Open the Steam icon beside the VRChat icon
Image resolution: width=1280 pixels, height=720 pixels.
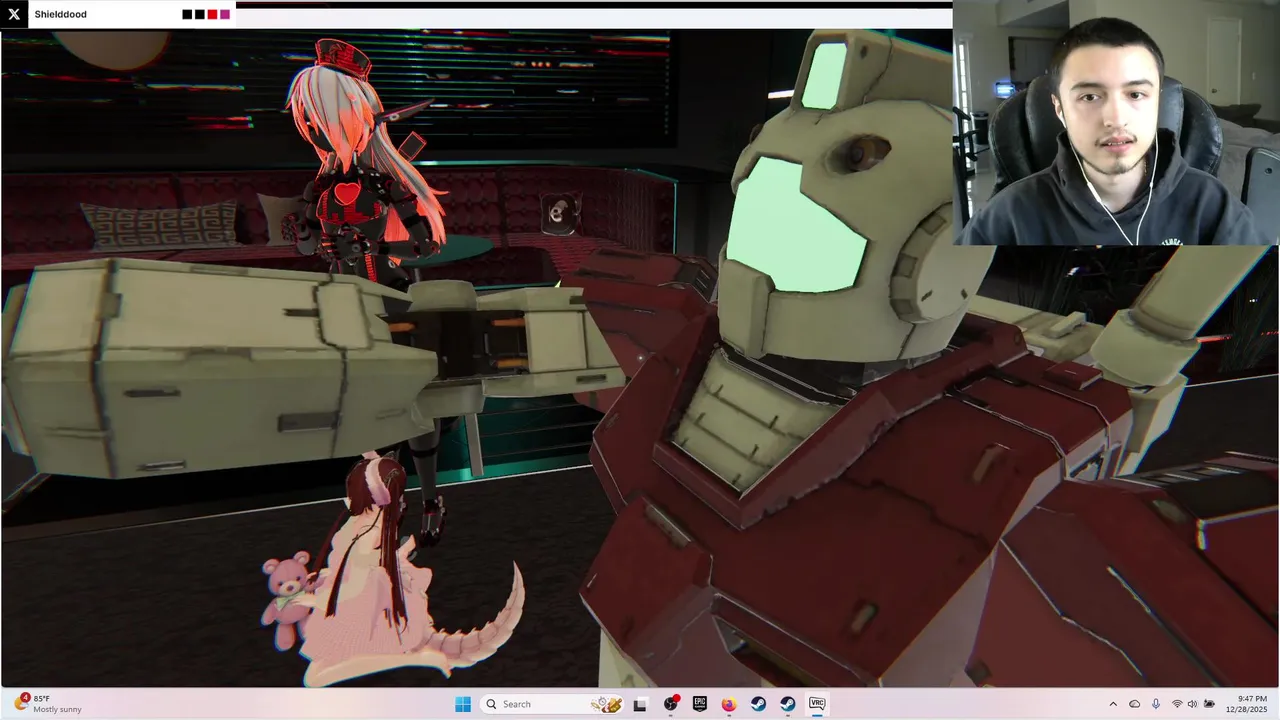click(787, 704)
